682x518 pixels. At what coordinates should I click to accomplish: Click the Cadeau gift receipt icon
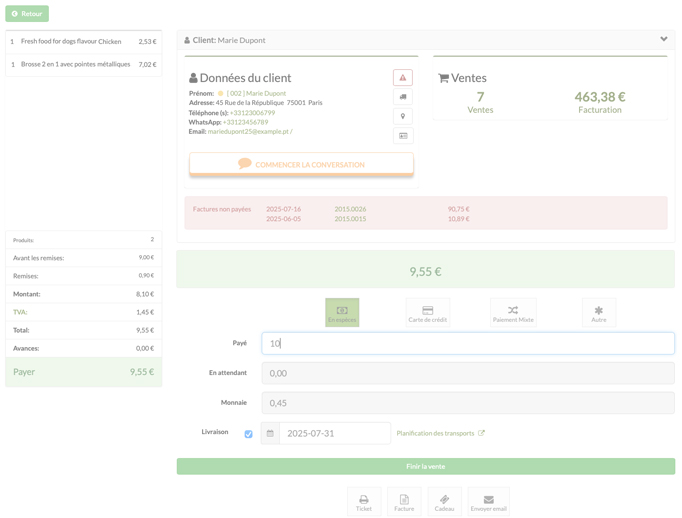[444, 502]
